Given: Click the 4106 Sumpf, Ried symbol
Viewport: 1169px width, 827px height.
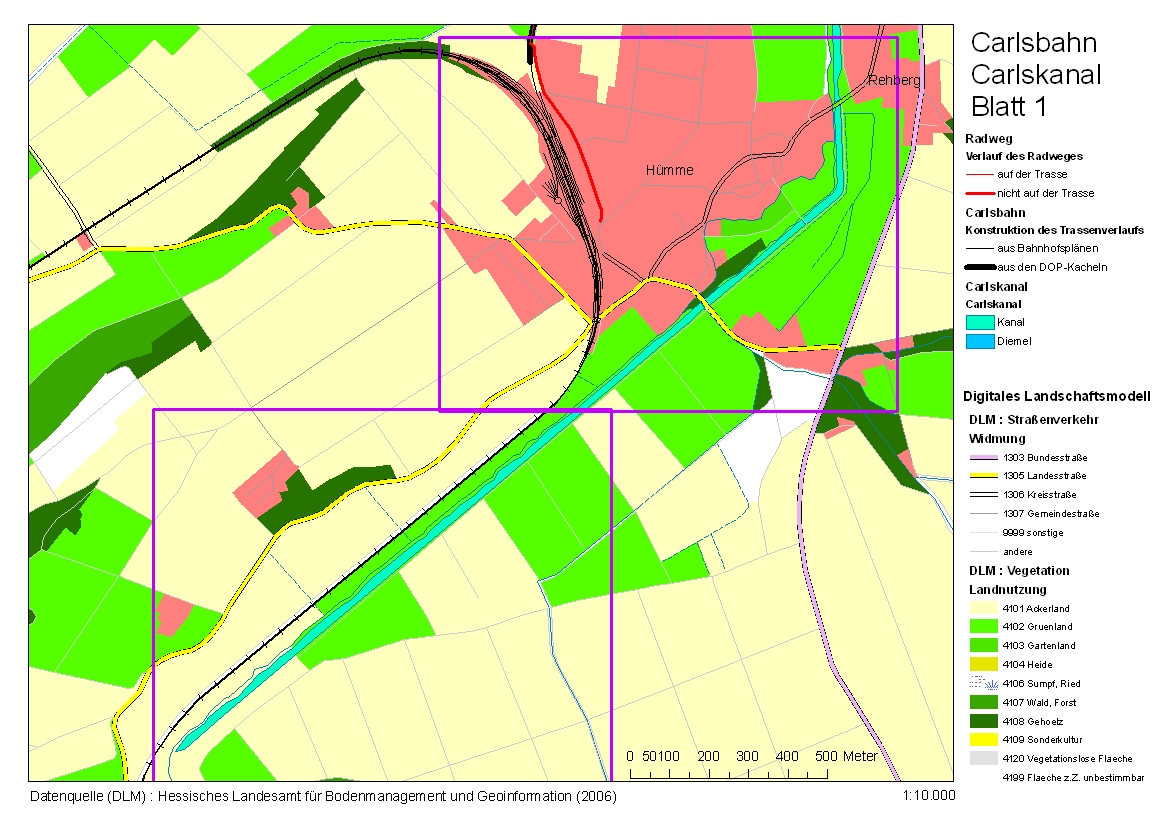Looking at the screenshot, I should [x=981, y=683].
